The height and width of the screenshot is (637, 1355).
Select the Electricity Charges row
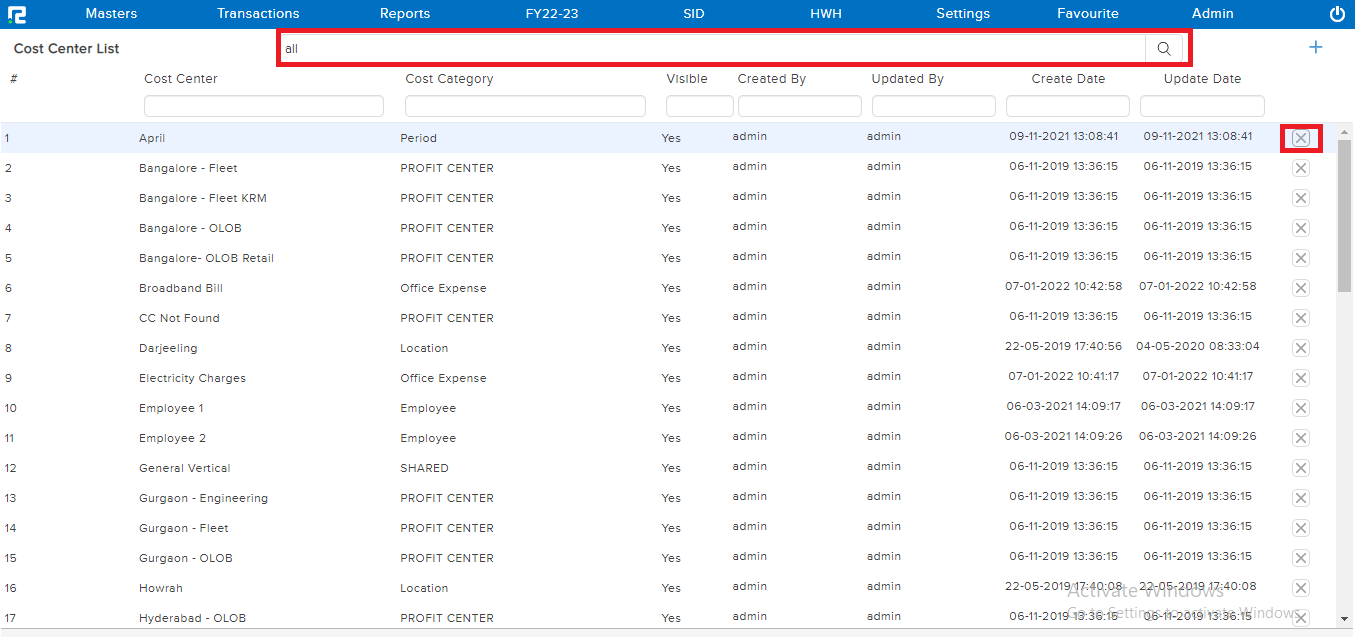(192, 378)
